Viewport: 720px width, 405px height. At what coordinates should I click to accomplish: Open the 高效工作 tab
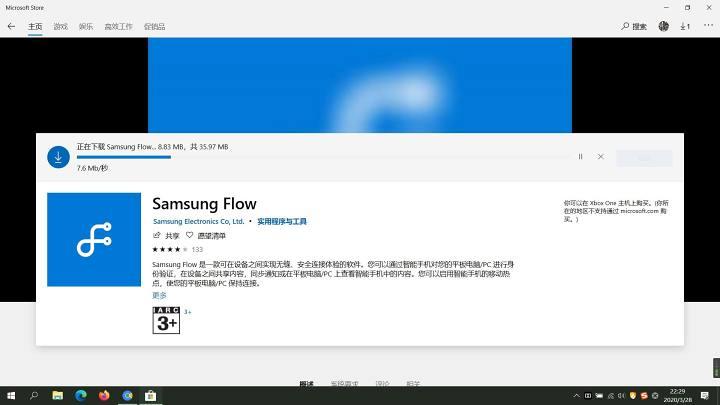pos(118,26)
